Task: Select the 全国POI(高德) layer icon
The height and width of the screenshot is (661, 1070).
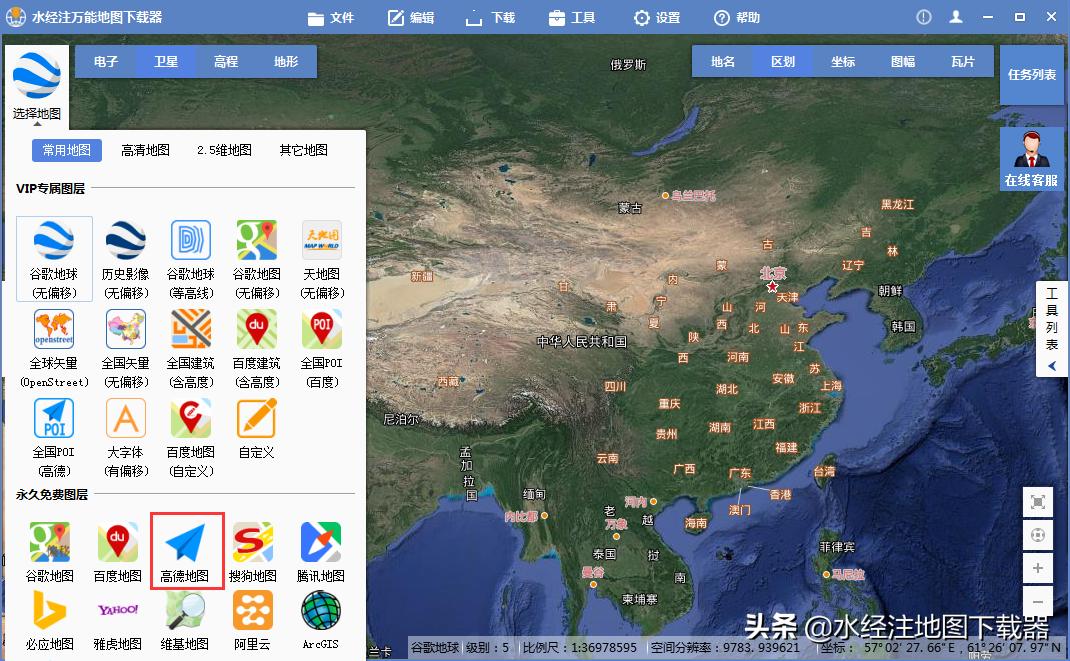Action: [x=54, y=418]
